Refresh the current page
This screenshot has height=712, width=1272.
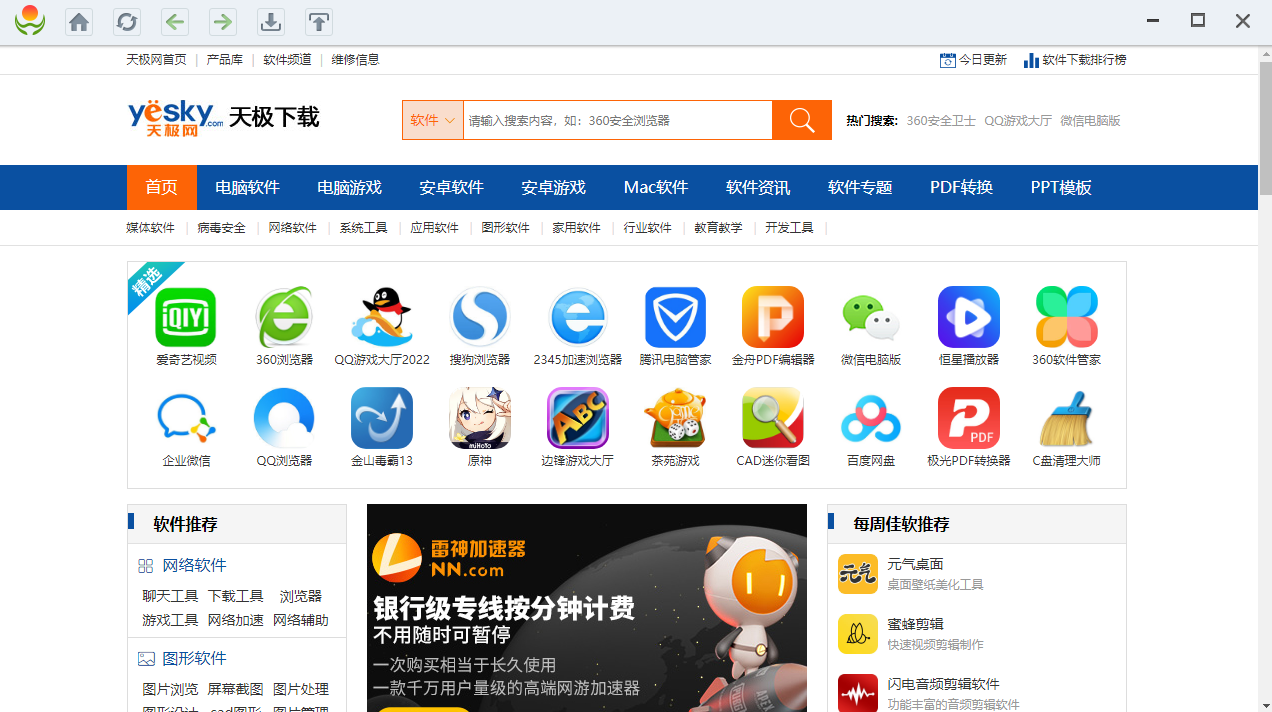coord(127,22)
